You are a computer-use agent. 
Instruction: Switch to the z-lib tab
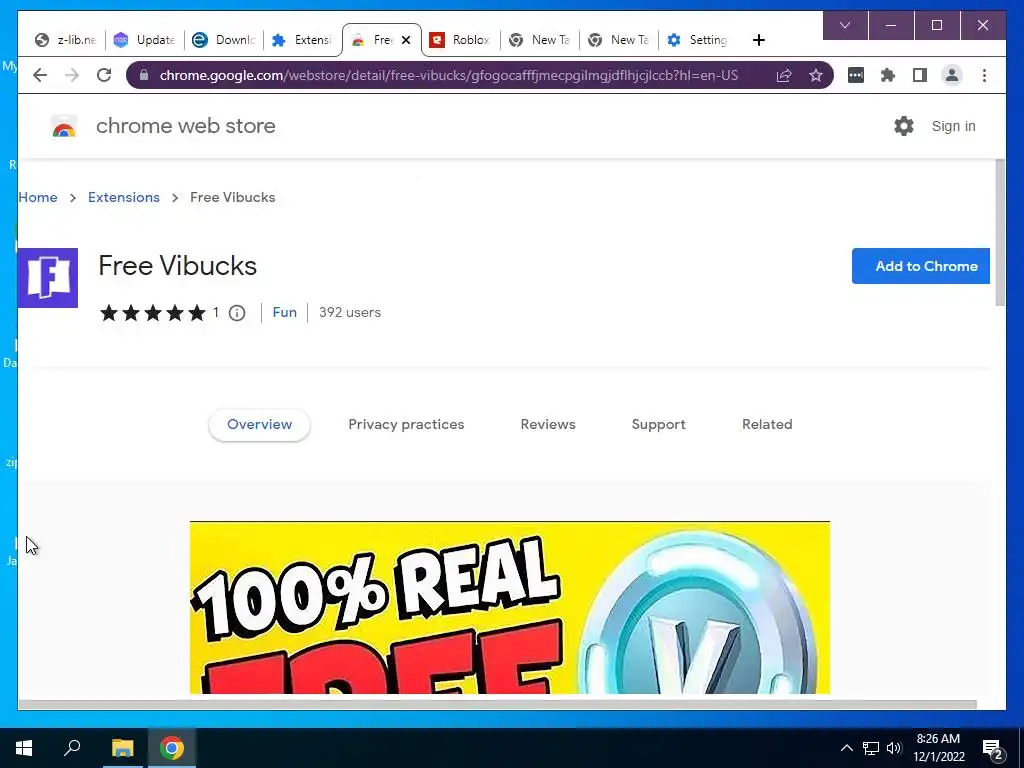pyautogui.click(x=65, y=40)
